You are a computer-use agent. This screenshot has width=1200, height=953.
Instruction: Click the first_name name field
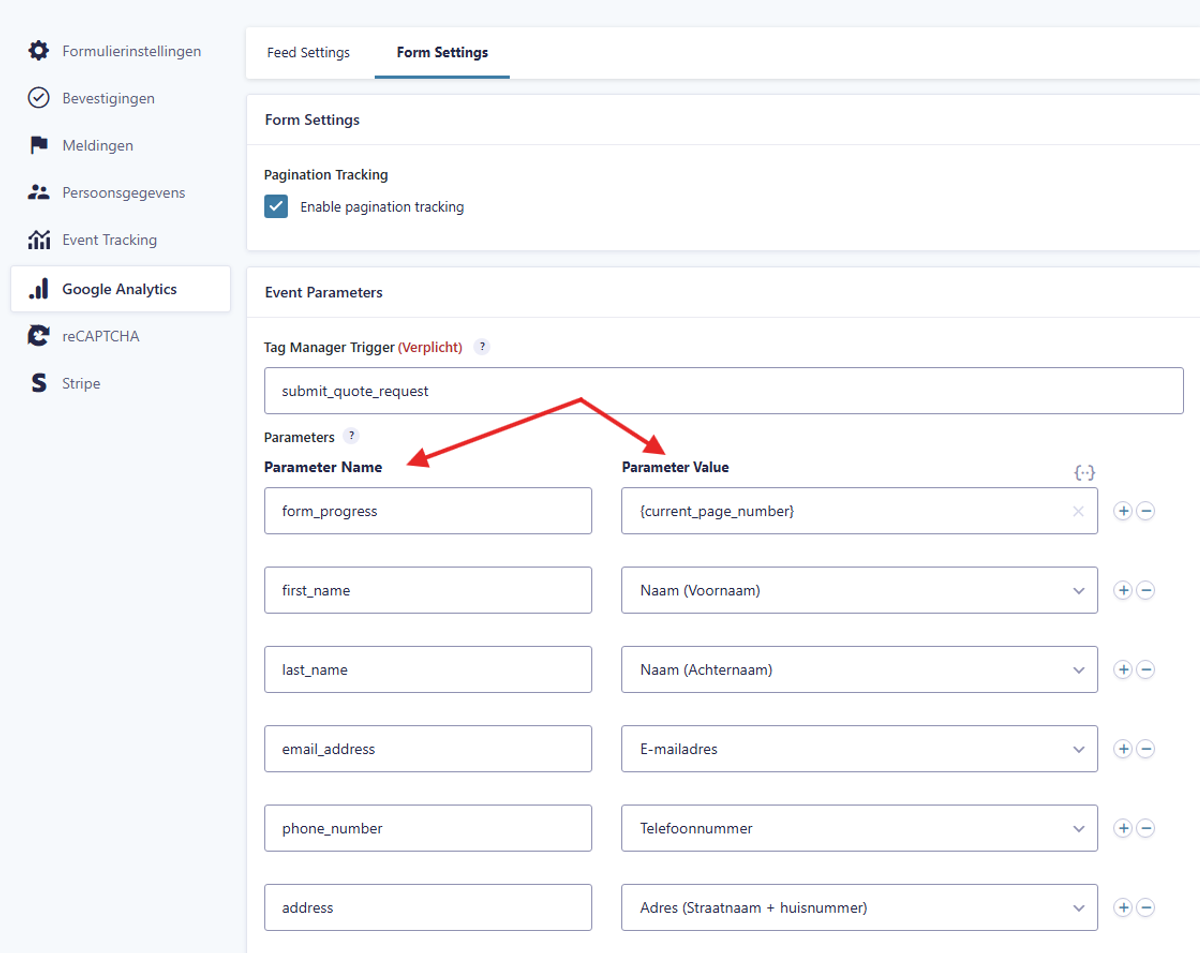pyautogui.click(x=428, y=590)
